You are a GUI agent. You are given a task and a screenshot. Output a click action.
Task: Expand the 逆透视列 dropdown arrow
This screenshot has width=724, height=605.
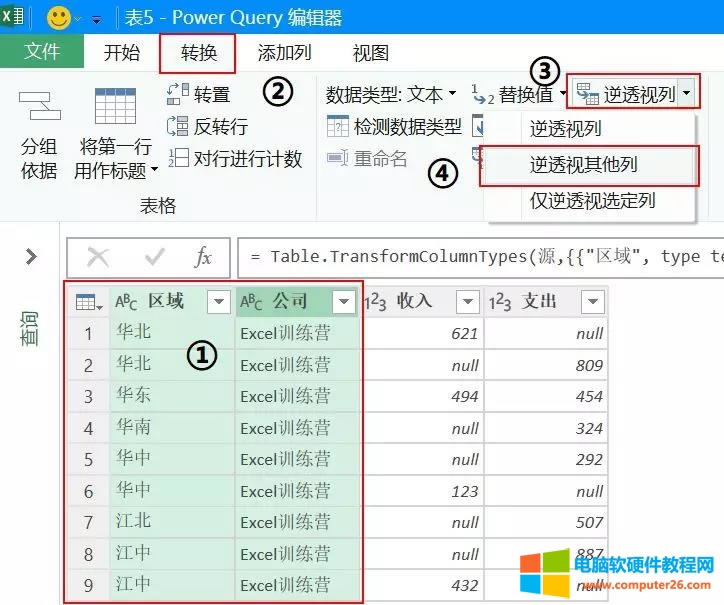tap(687, 94)
